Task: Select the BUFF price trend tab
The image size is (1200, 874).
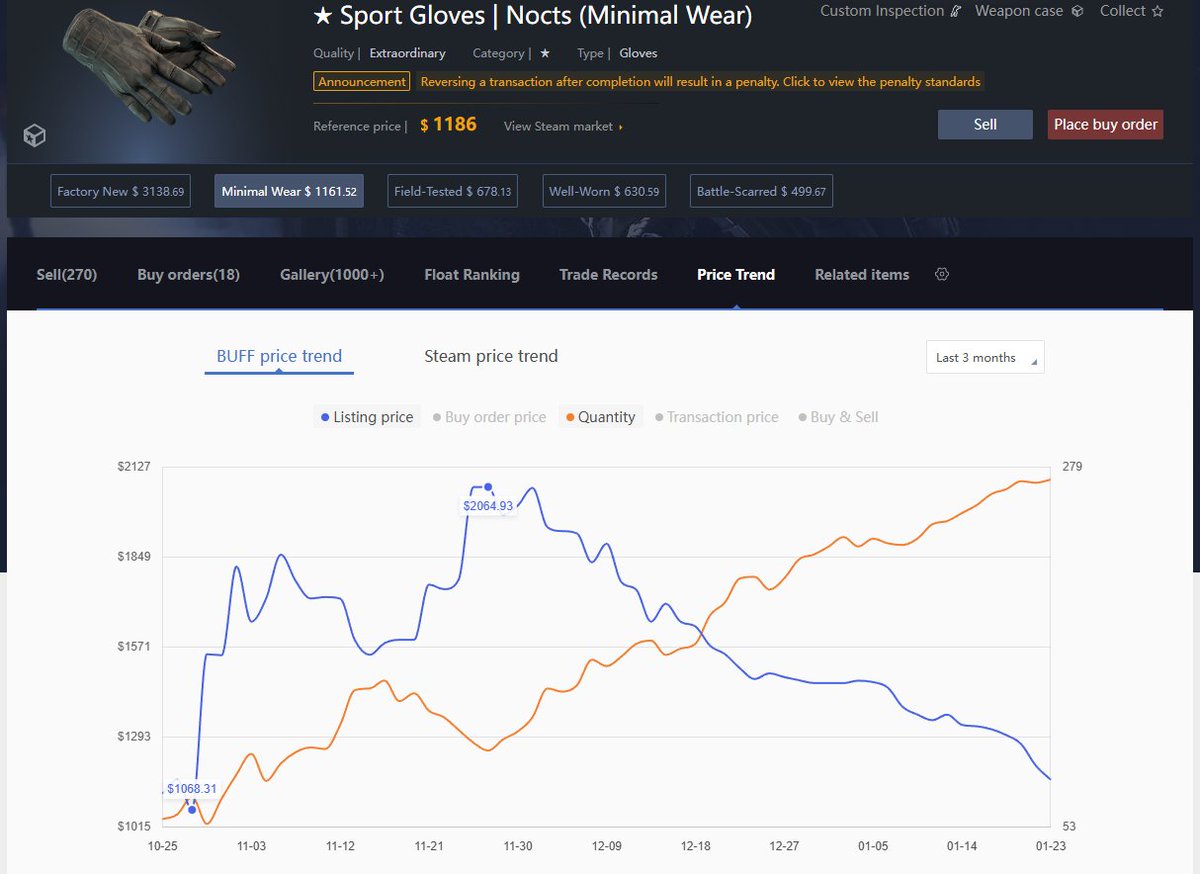Action: point(279,356)
